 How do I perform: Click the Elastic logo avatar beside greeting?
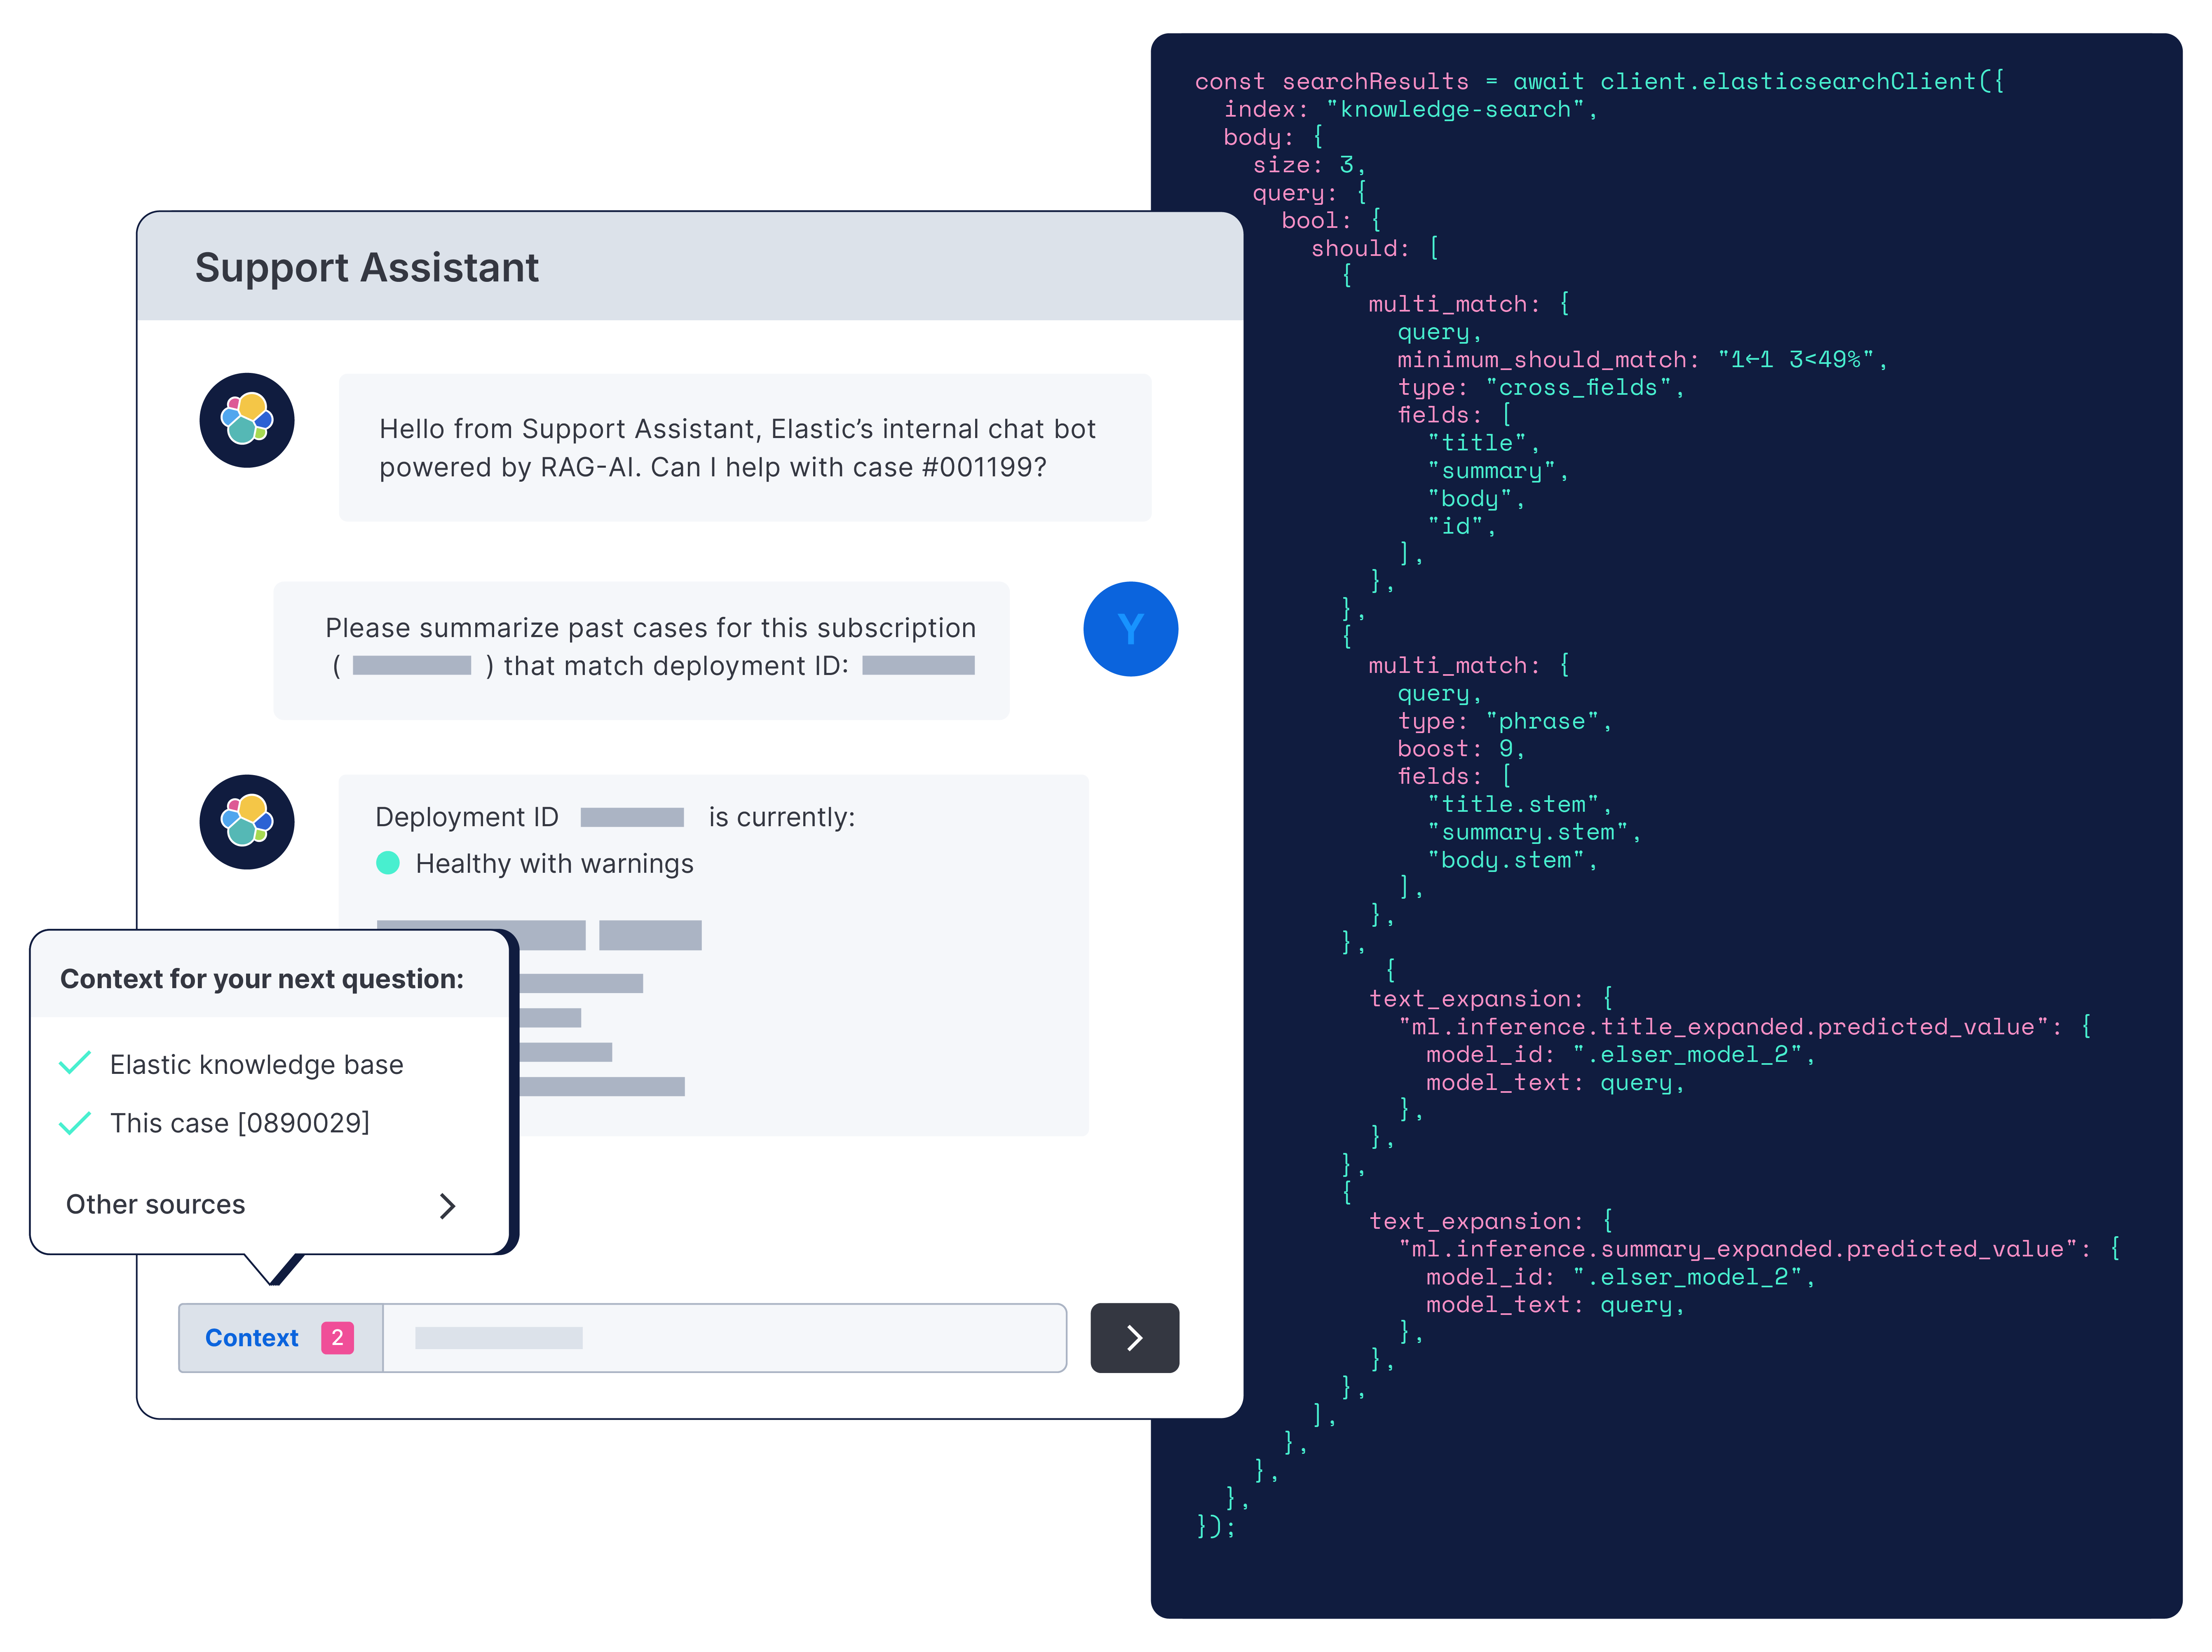(247, 420)
